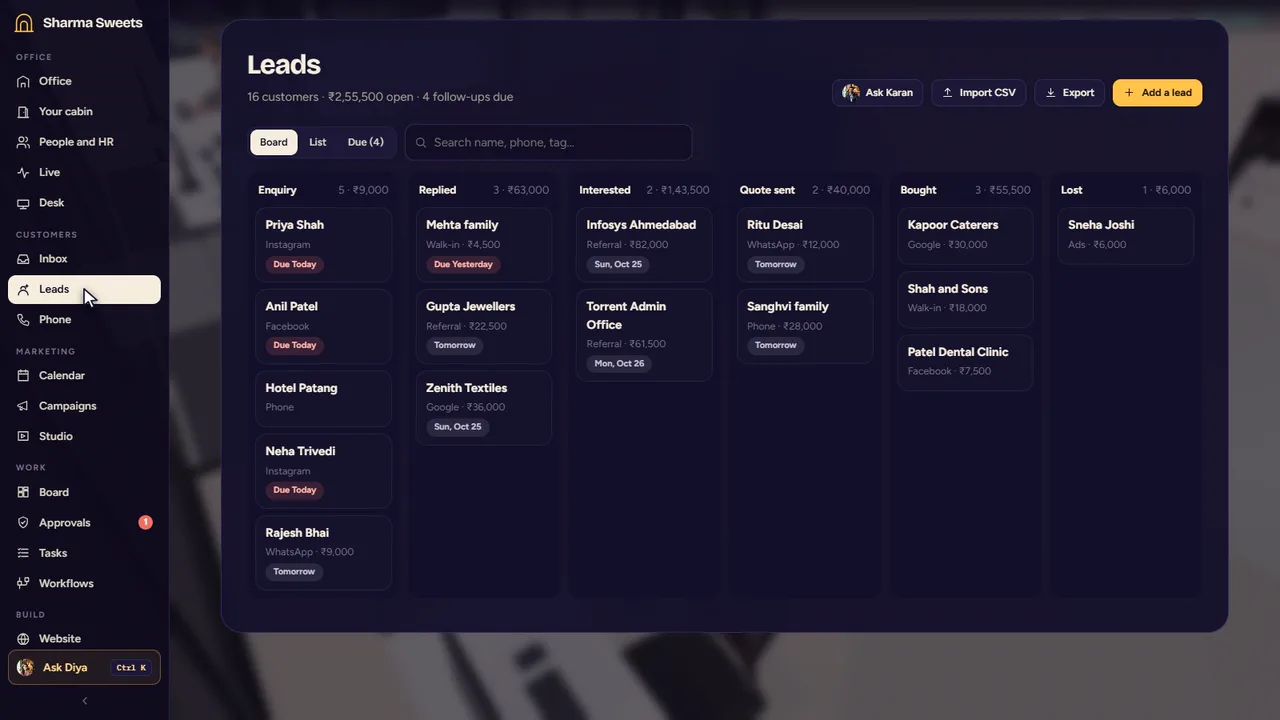Screen dimensions: 1280x720
Task: Open the Website globe item
Action: coord(84,639)
